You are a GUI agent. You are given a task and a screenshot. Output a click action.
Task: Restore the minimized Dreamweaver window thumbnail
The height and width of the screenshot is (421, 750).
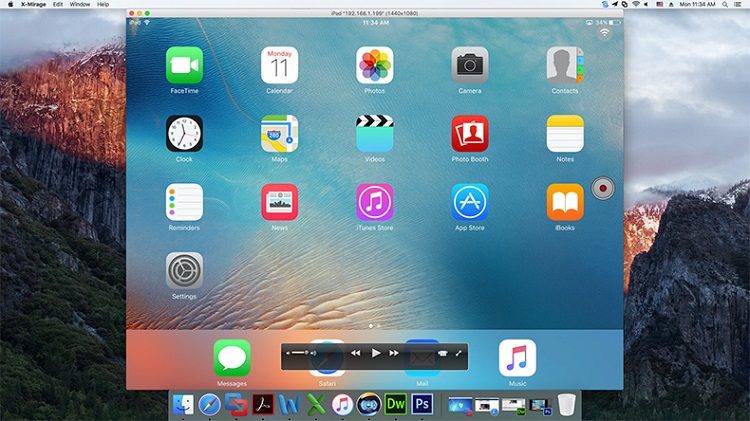click(514, 406)
